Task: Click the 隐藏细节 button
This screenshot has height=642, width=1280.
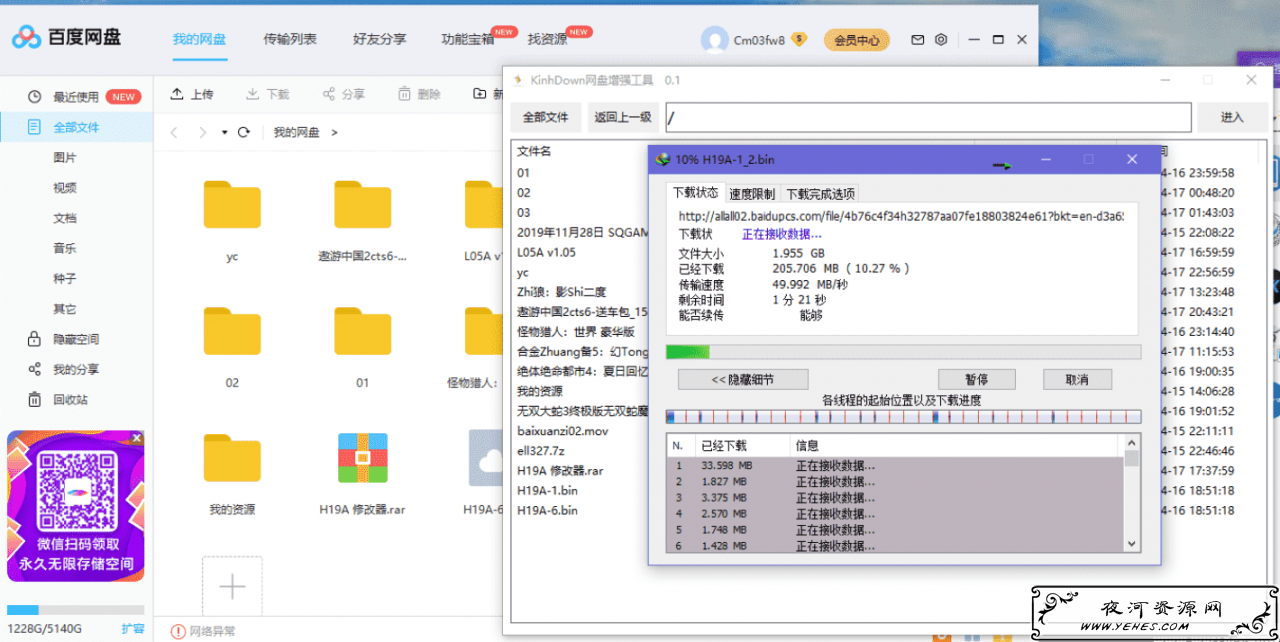Action: point(742,379)
